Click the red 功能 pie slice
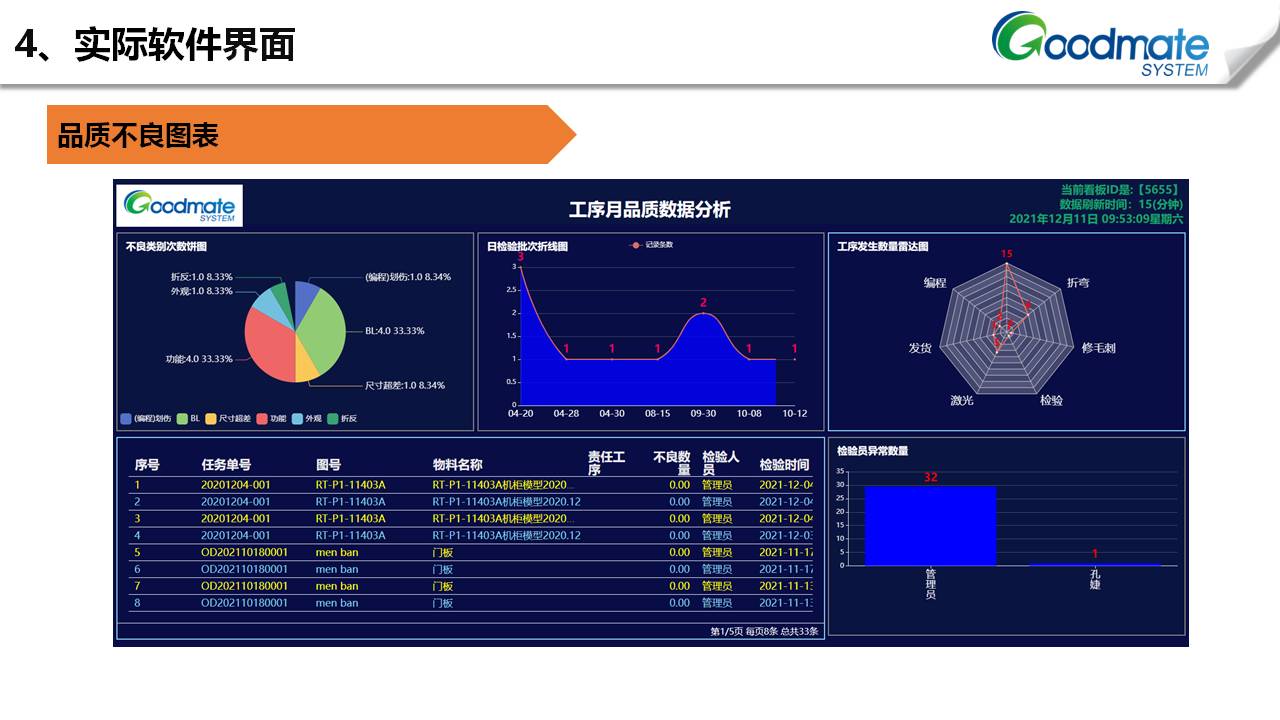The image size is (1280, 720). (268, 345)
